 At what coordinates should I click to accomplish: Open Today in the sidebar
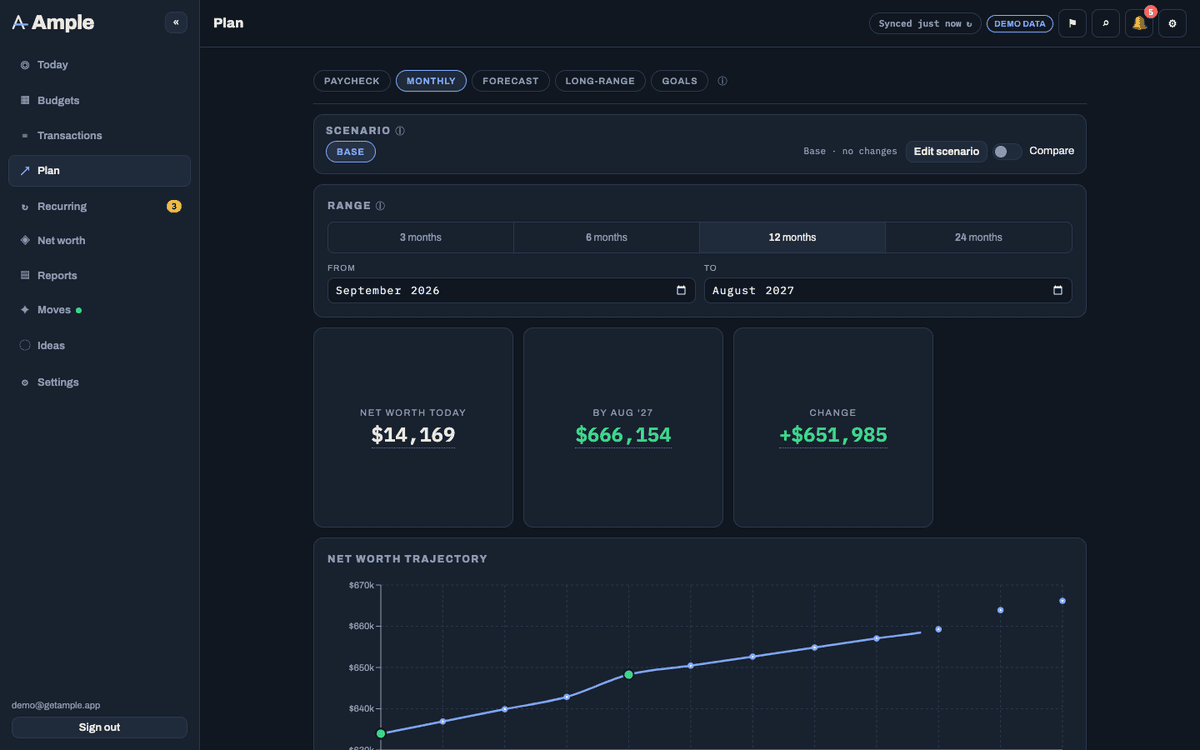tap(99, 65)
